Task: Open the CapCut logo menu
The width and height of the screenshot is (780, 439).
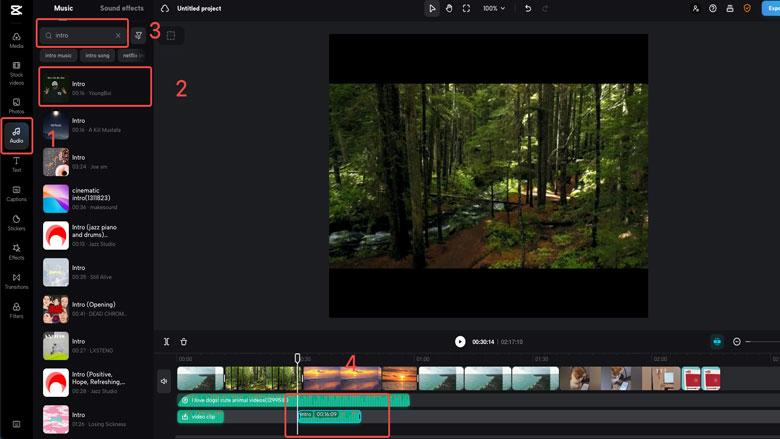Action: pos(16,9)
